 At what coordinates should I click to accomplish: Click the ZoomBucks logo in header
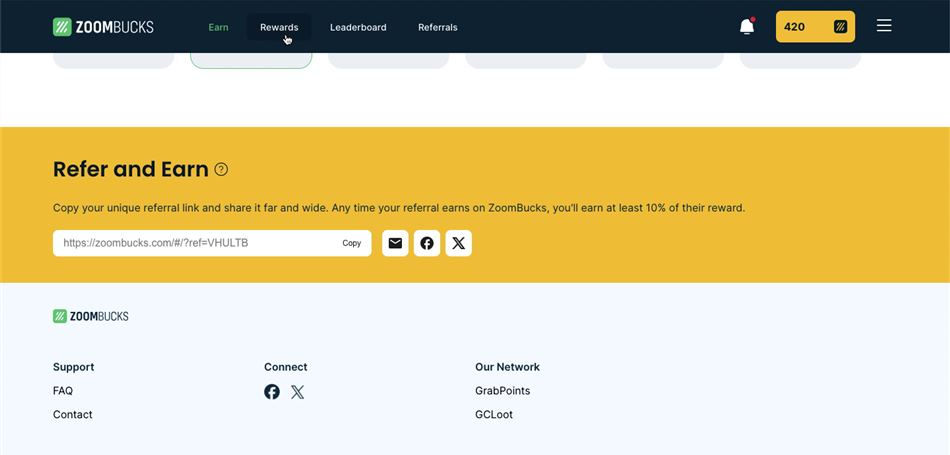[x=103, y=27]
